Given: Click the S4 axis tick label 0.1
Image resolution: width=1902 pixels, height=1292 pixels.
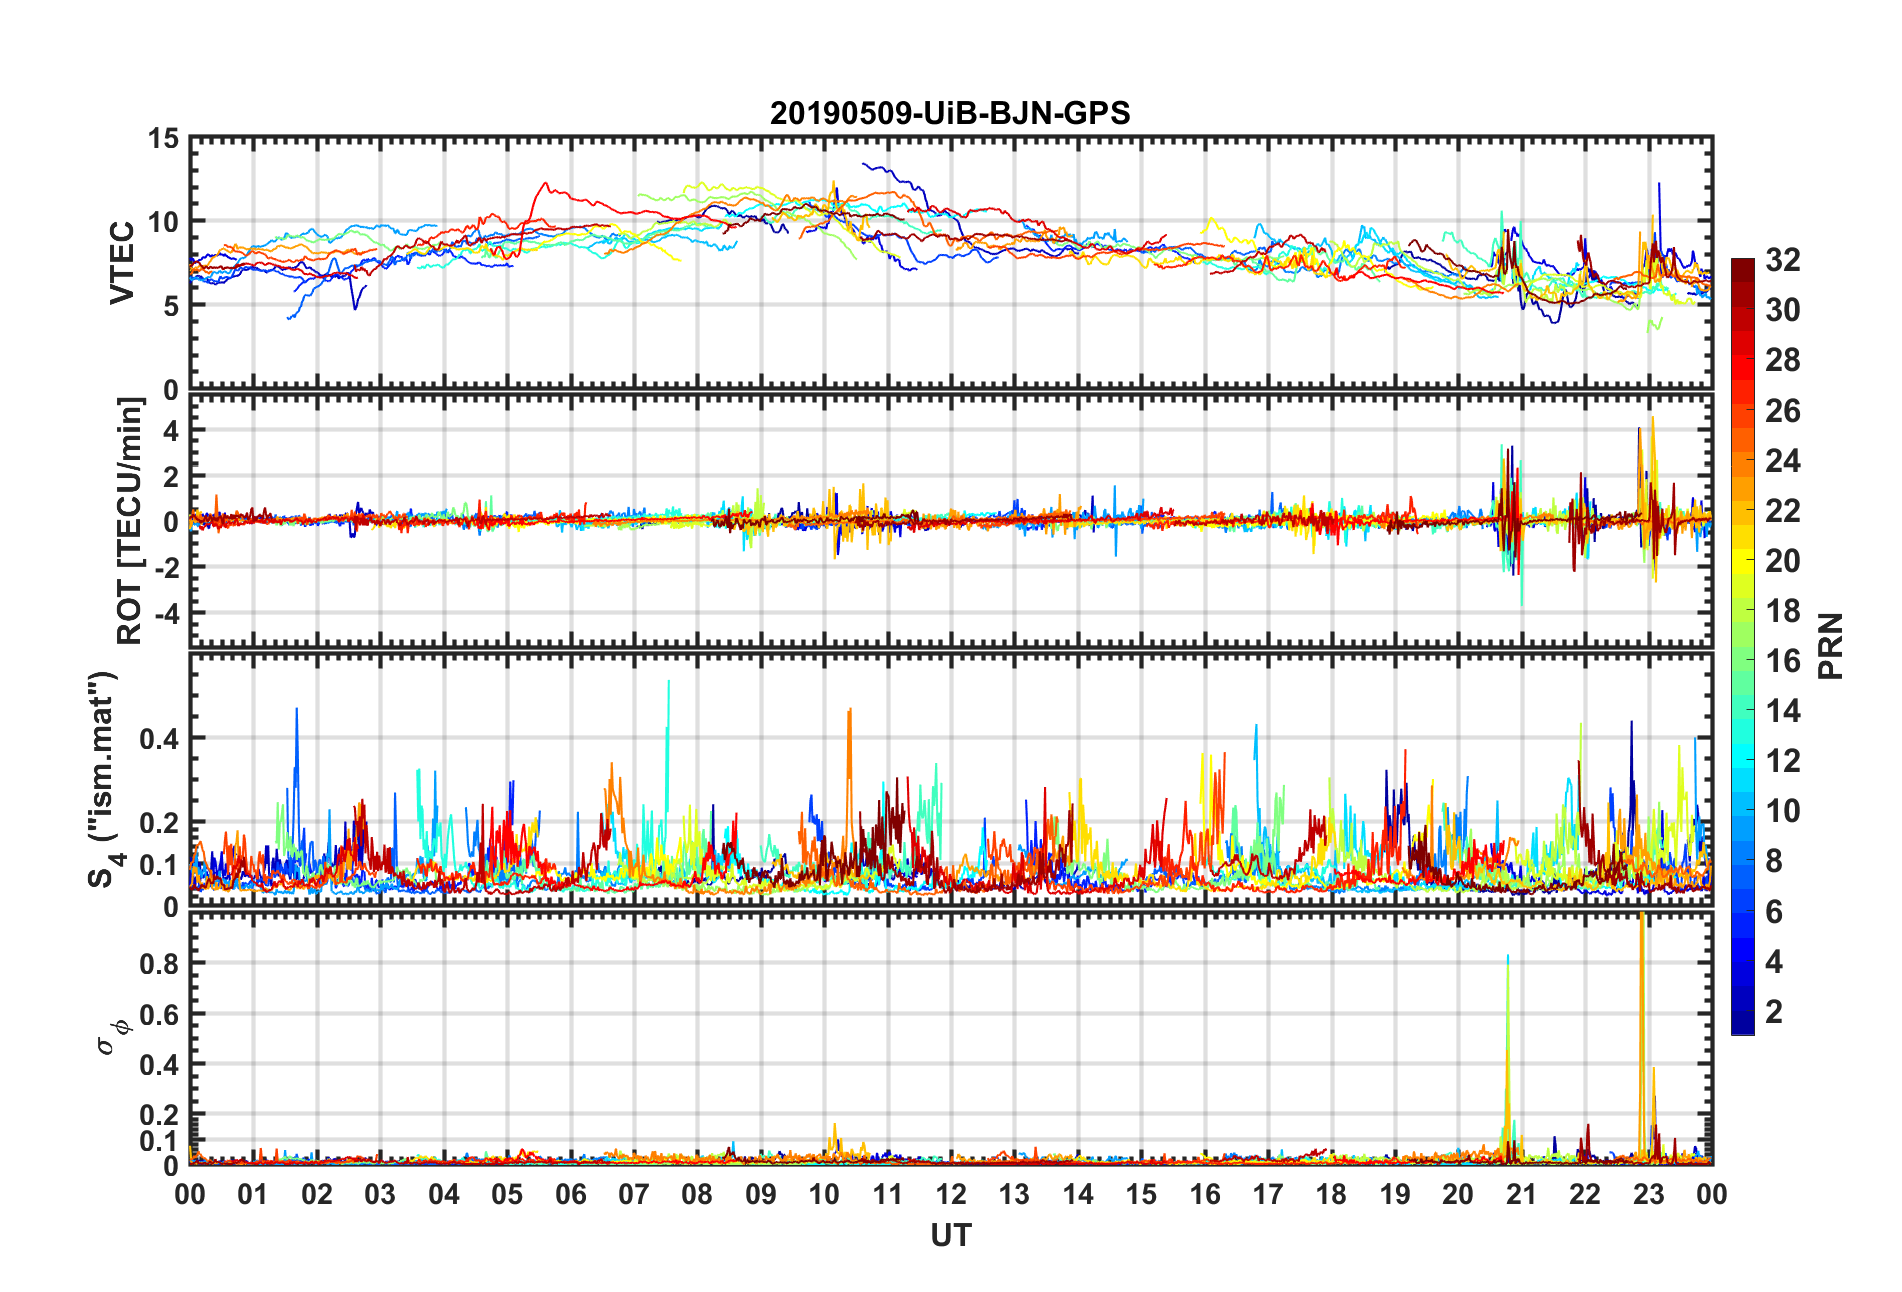Looking at the screenshot, I should tap(159, 865).
